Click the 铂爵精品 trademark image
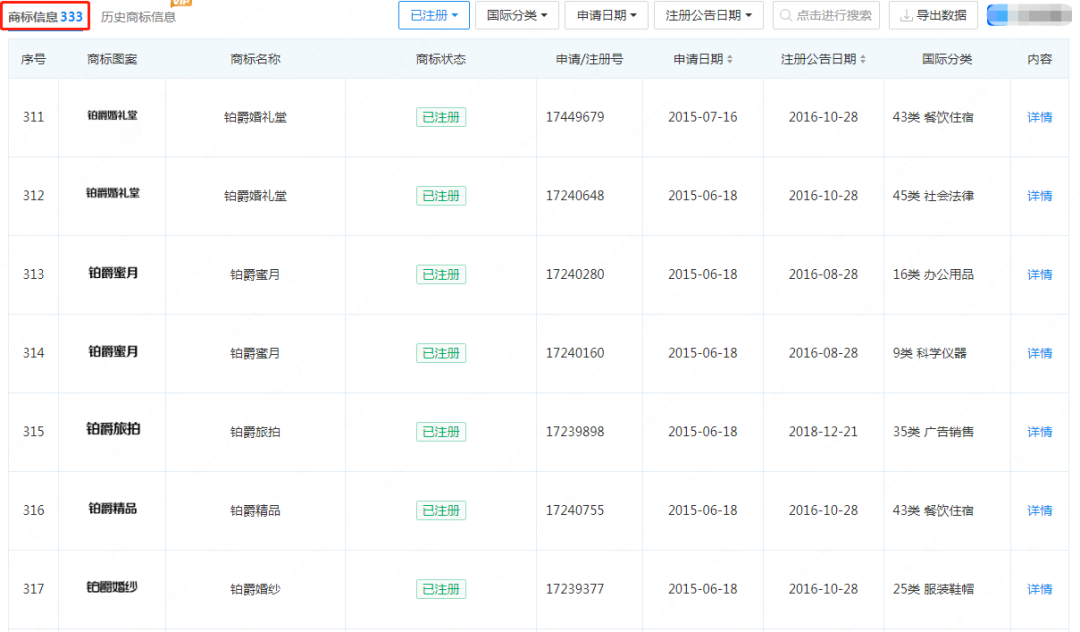Viewport: 1080px width, 632px height. tap(113, 508)
